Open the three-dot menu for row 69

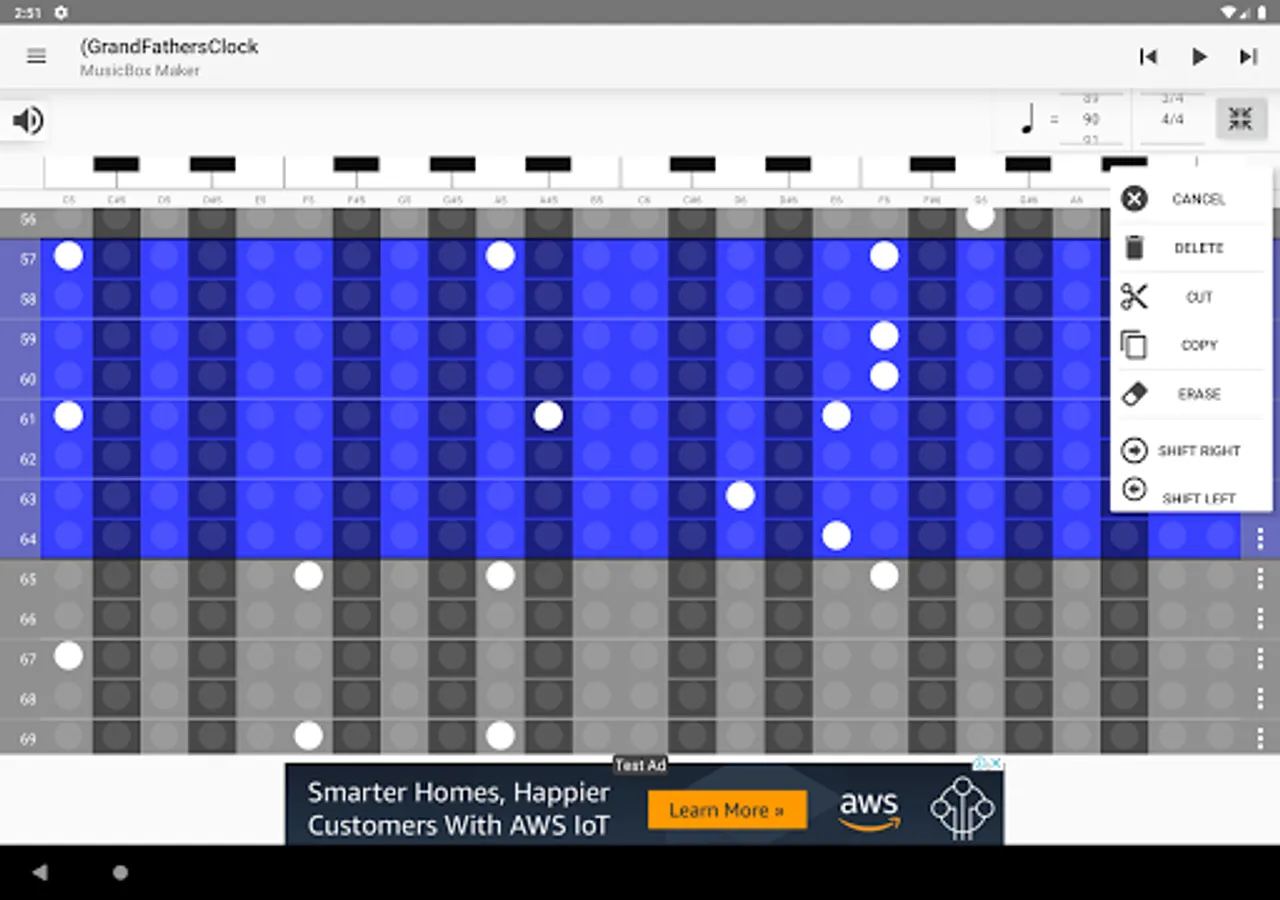[x=1260, y=737]
